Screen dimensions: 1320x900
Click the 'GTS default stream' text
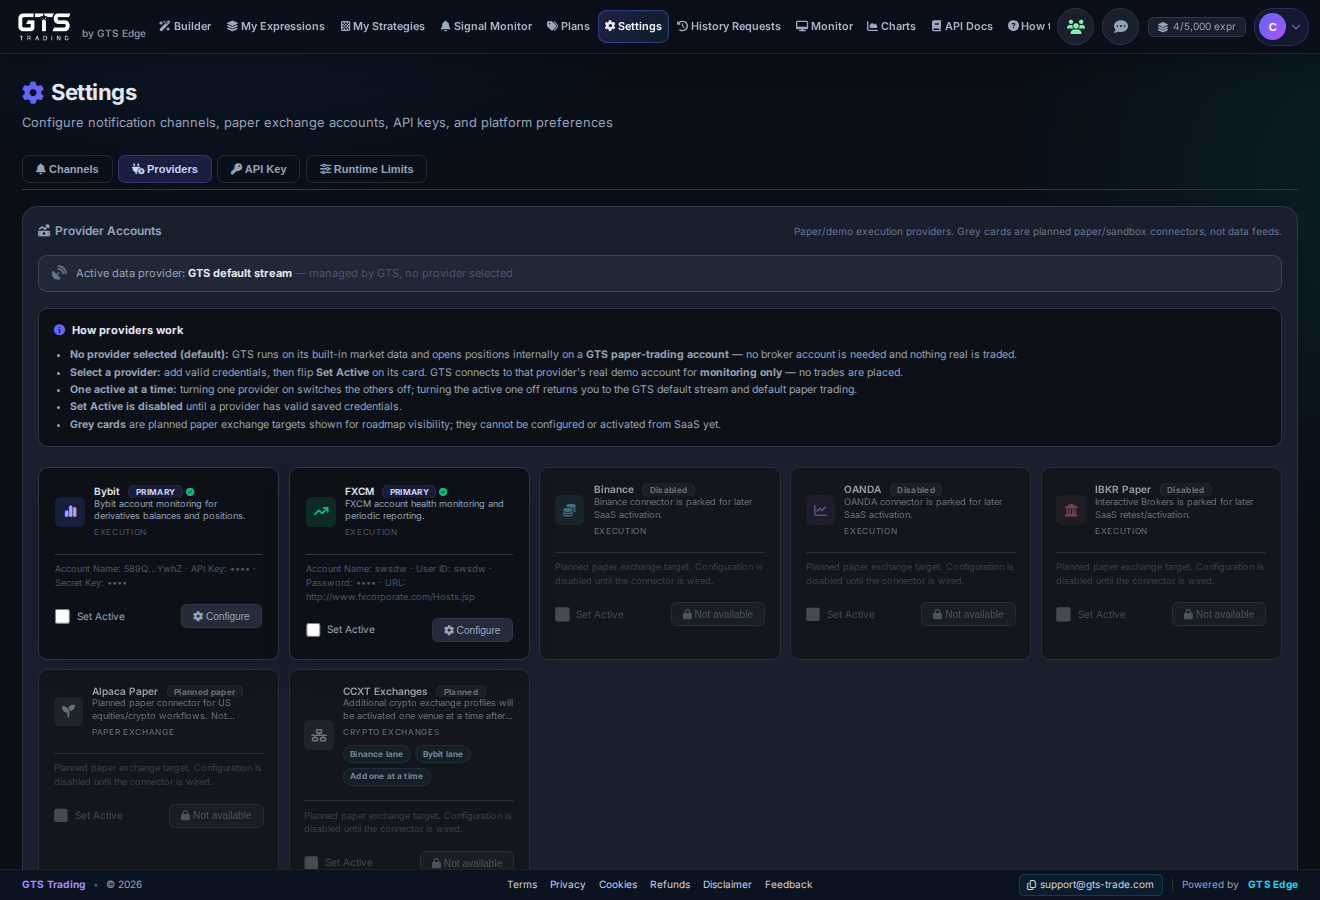240,273
